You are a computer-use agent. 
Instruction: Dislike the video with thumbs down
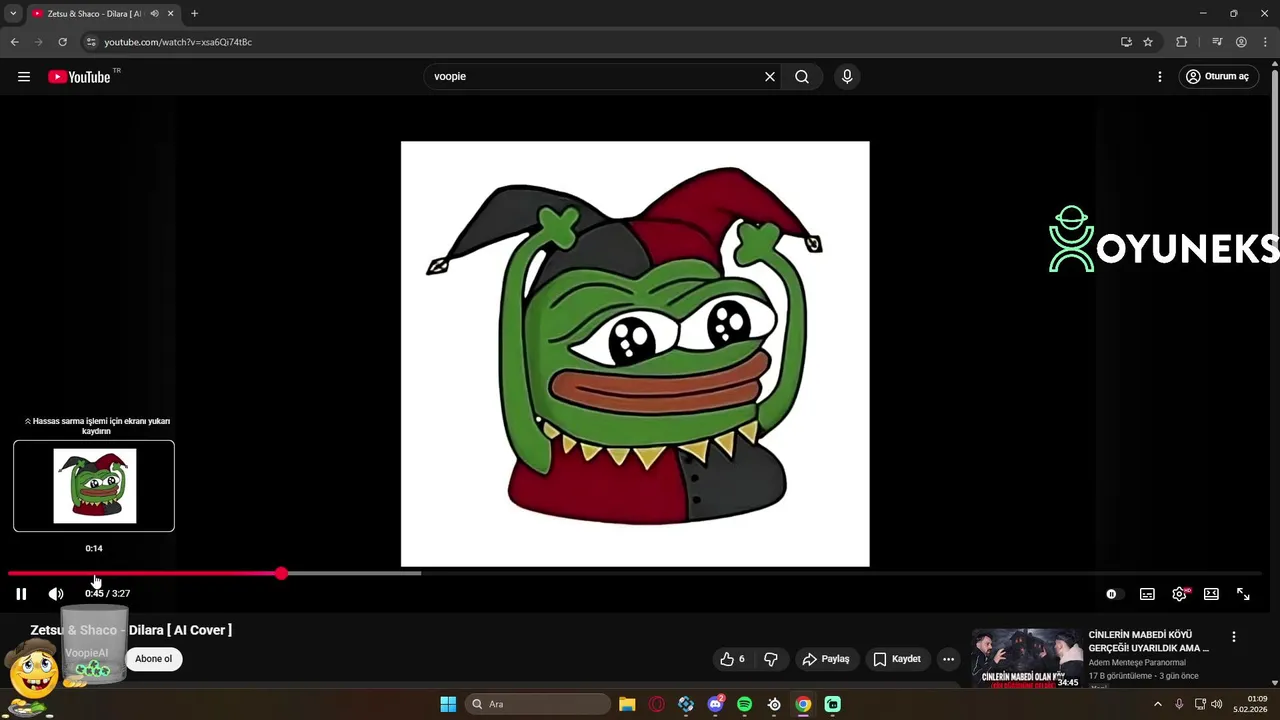[770, 659]
